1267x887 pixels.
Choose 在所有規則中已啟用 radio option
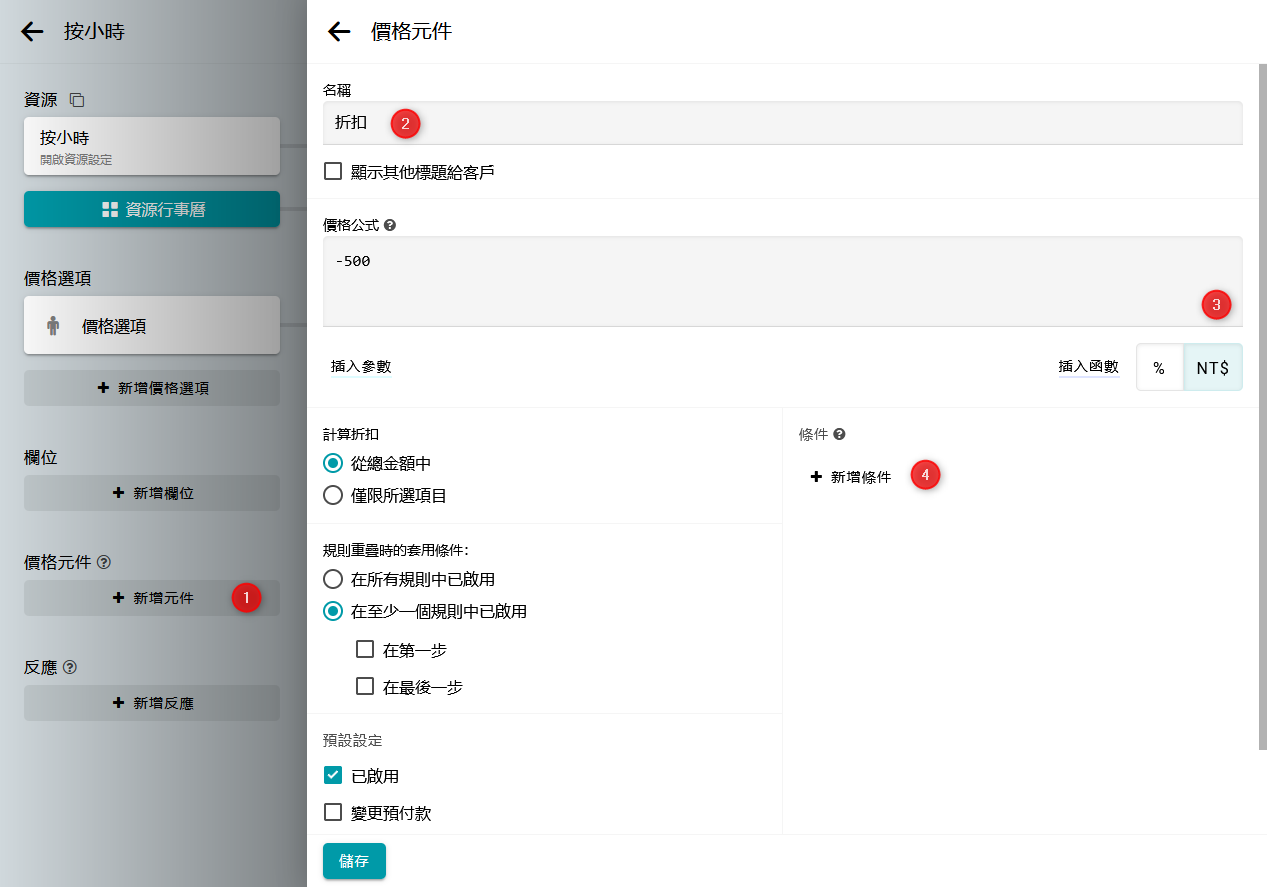click(334, 579)
